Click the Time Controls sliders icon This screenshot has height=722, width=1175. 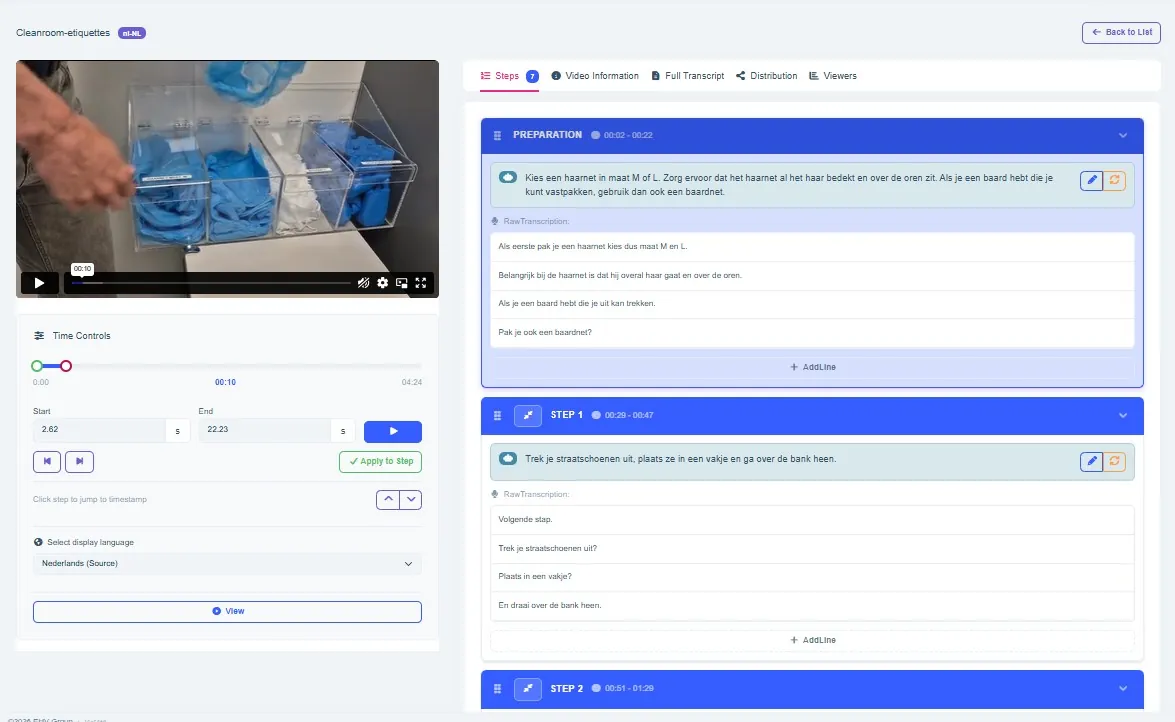(x=39, y=336)
